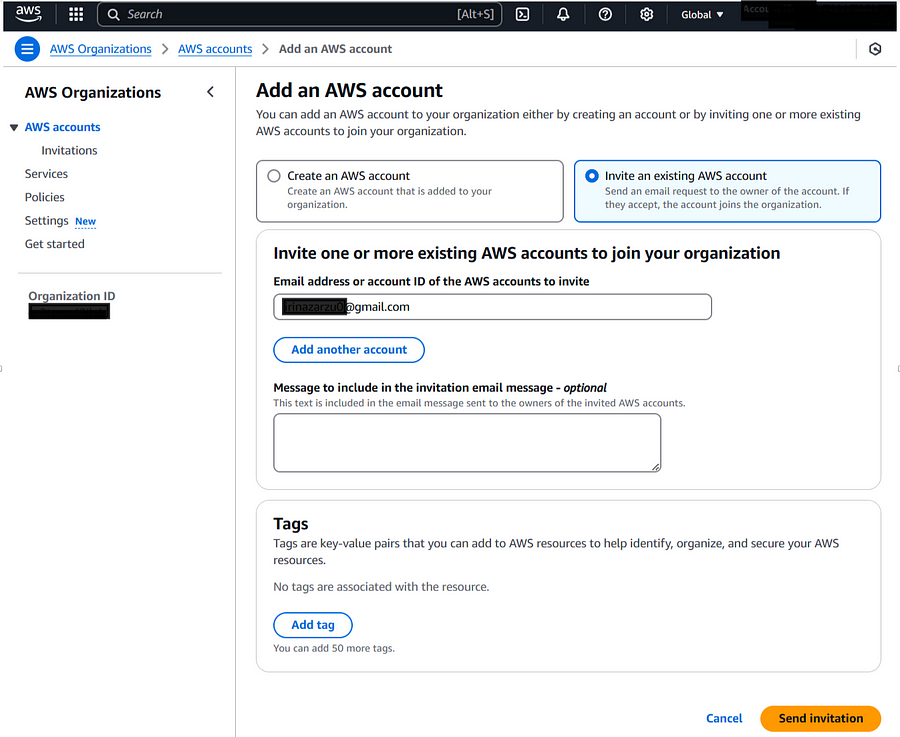Click the 'Organization ID' label
This screenshot has height=737, width=900.
click(72, 296)
